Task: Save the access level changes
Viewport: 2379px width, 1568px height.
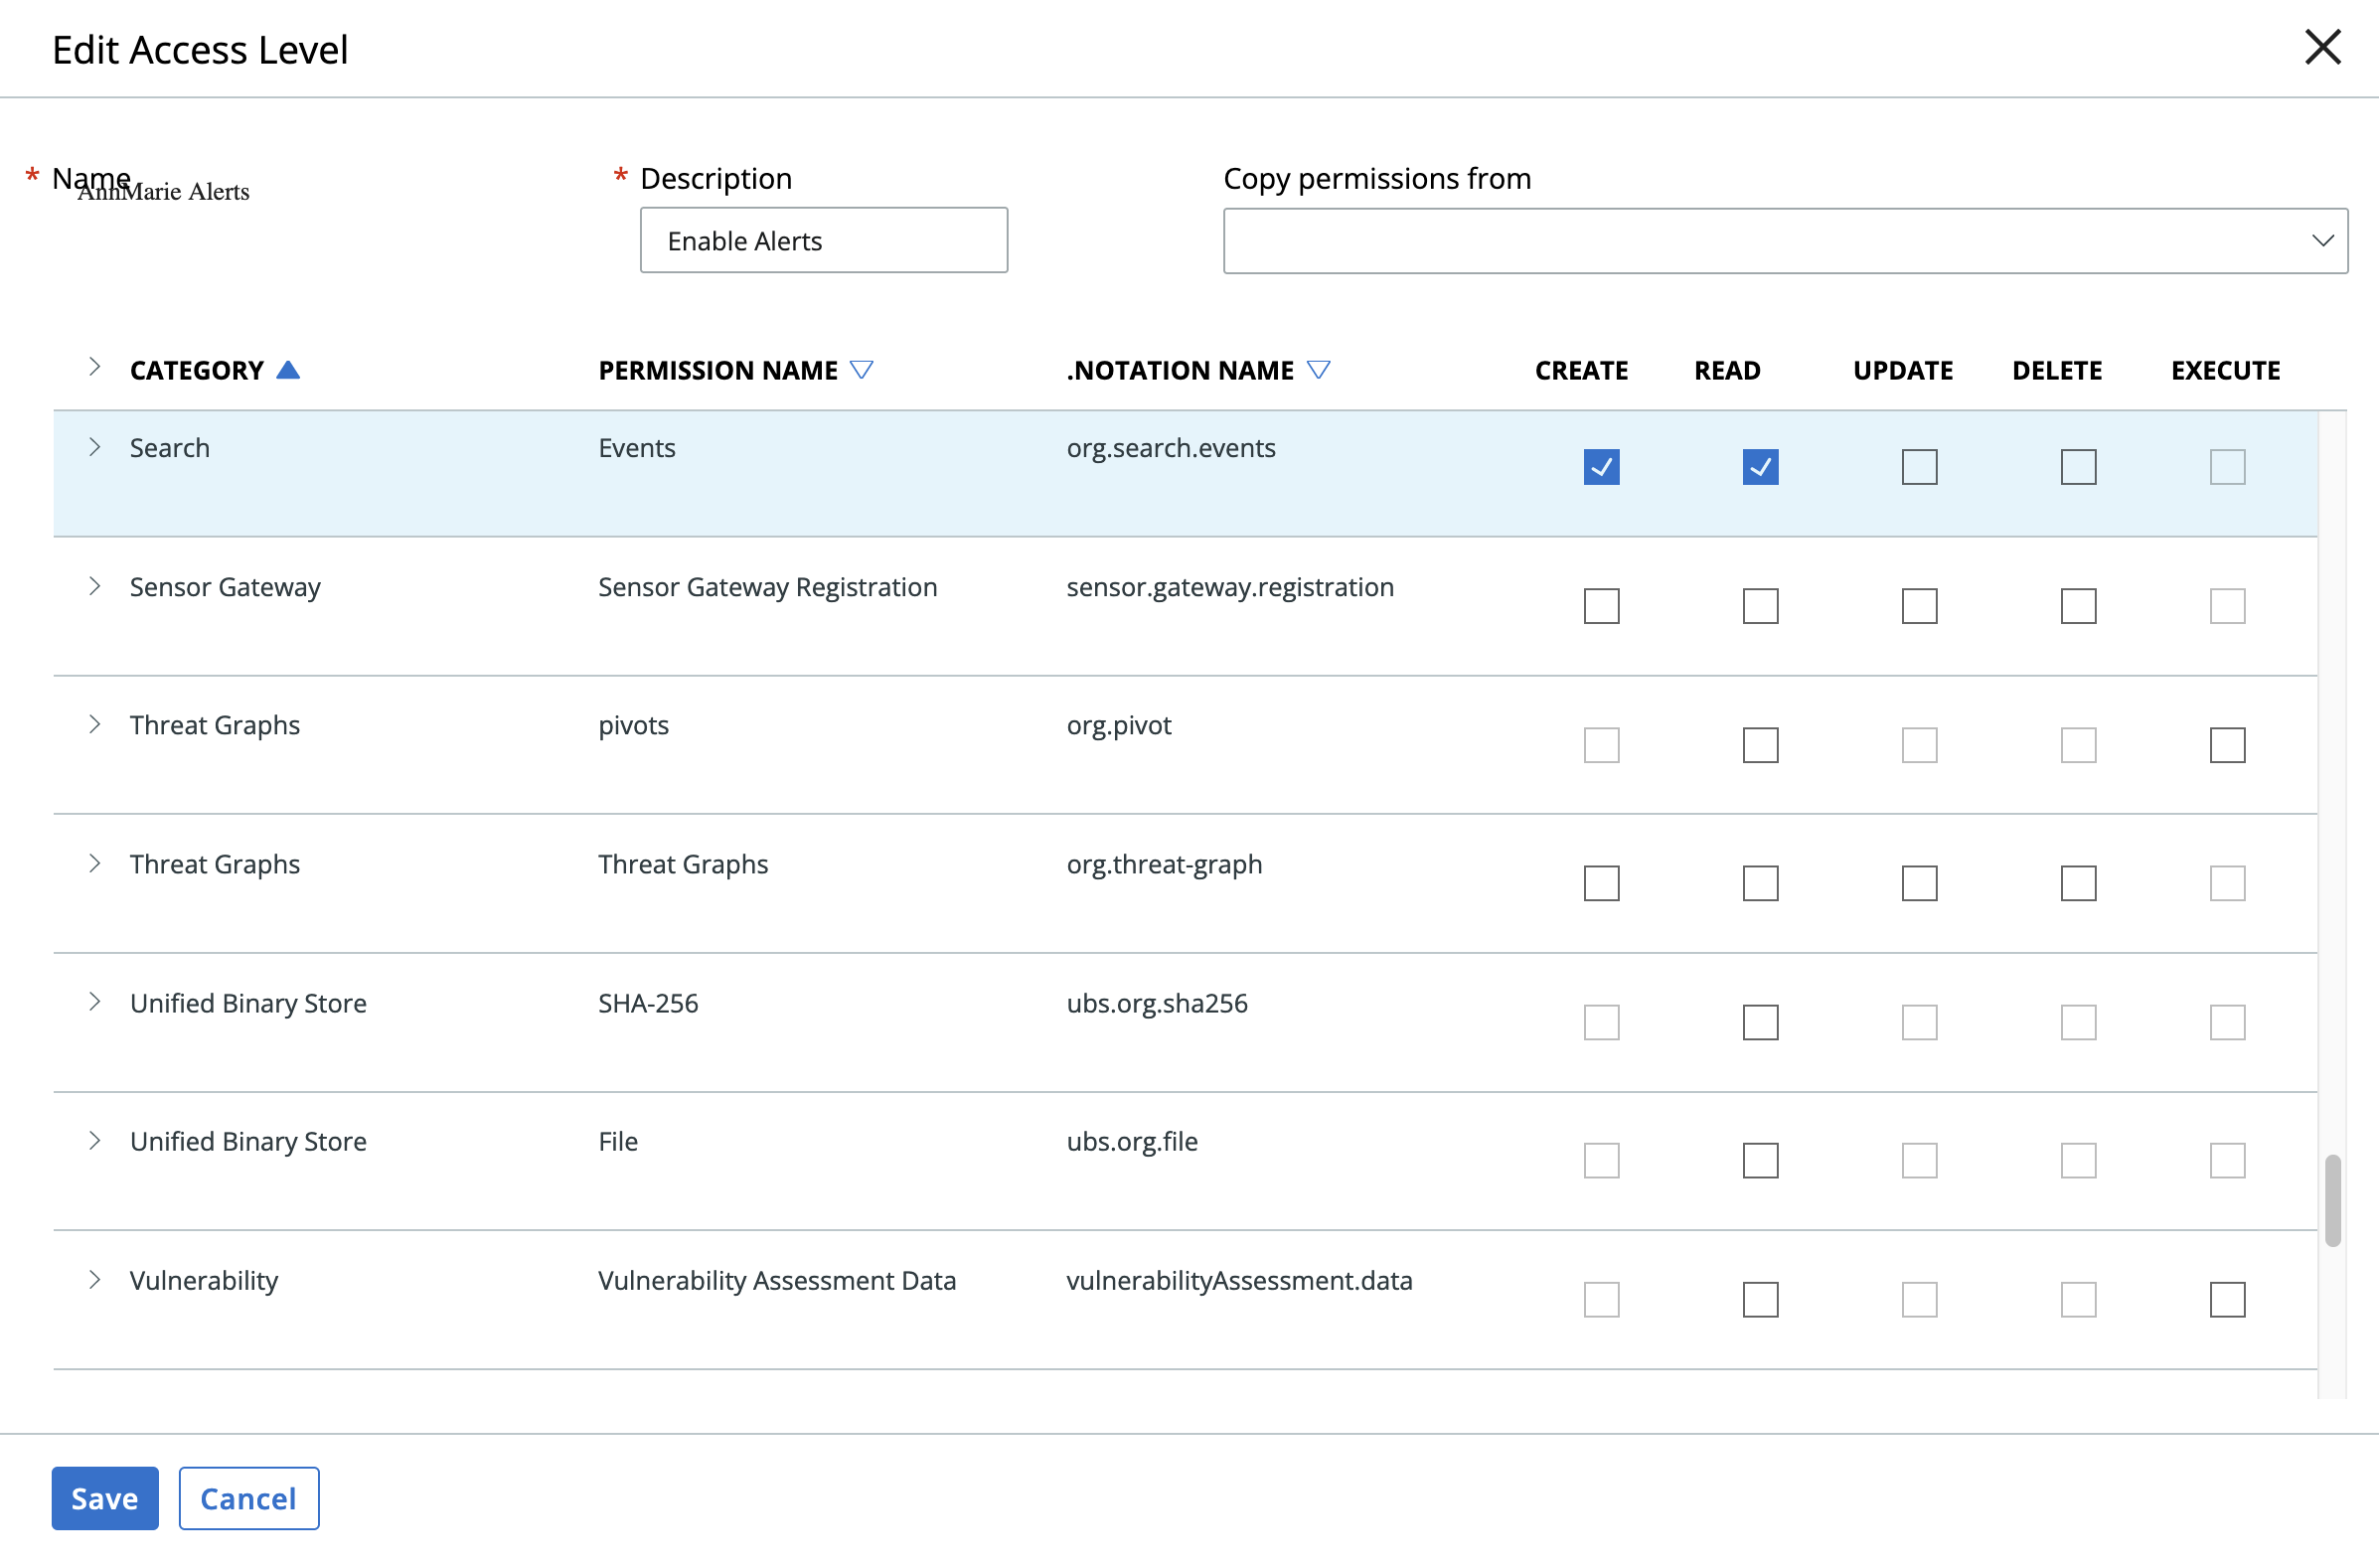Action: pyautogui.click(x=105, y=1498)
